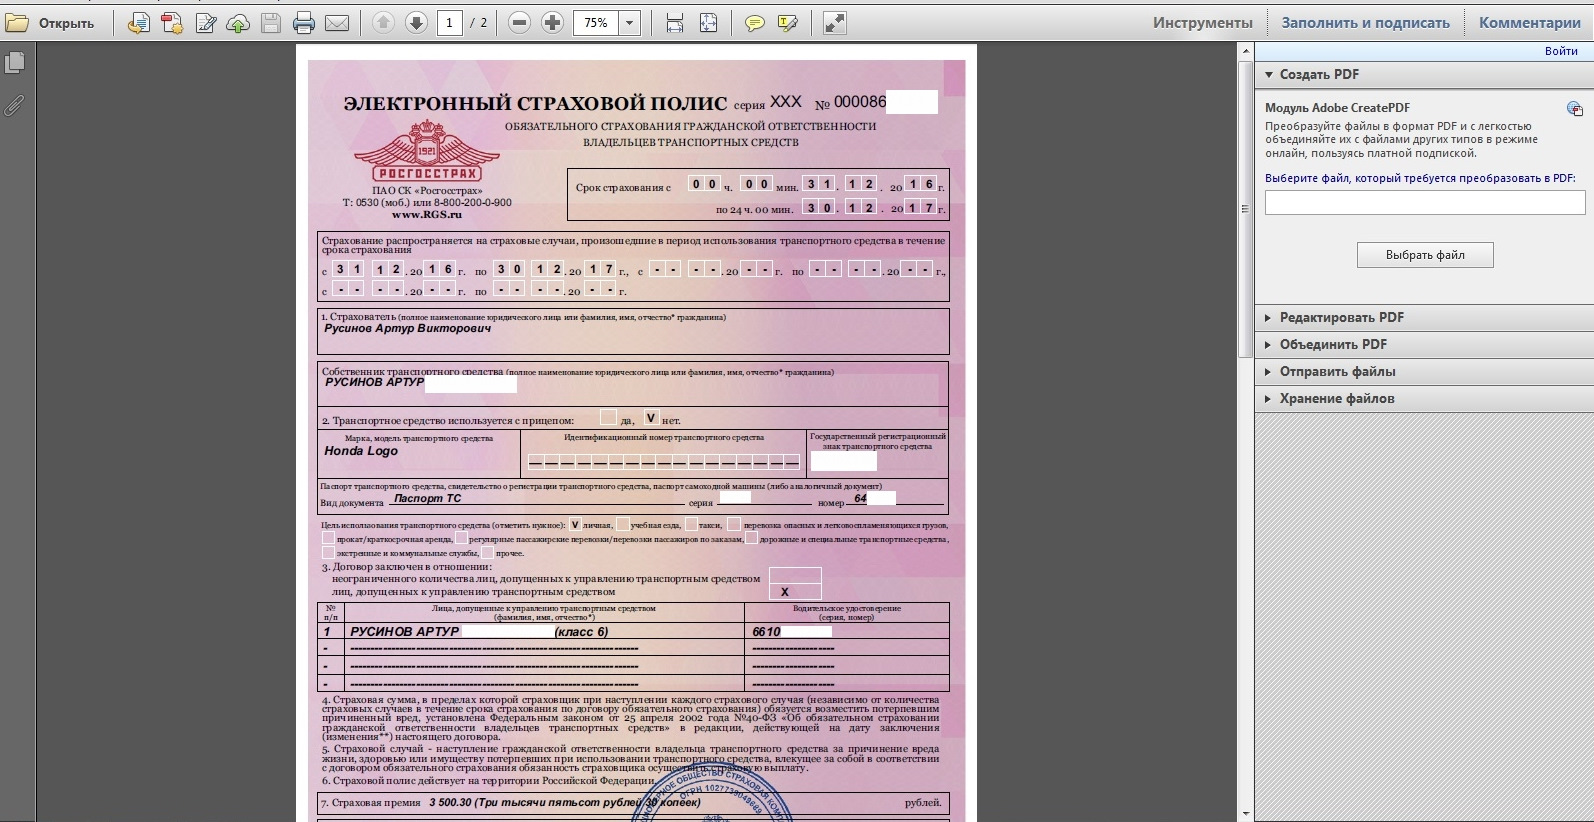Click the '(класс 6)' driver class text
This screenshot has height=822, width=1594.
[x=582, y=632]
